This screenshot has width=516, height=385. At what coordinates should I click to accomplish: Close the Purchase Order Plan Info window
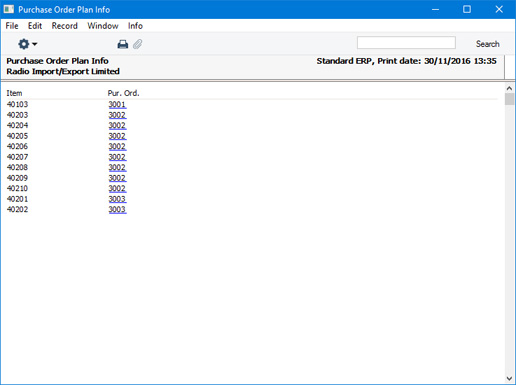click(499, 9)
